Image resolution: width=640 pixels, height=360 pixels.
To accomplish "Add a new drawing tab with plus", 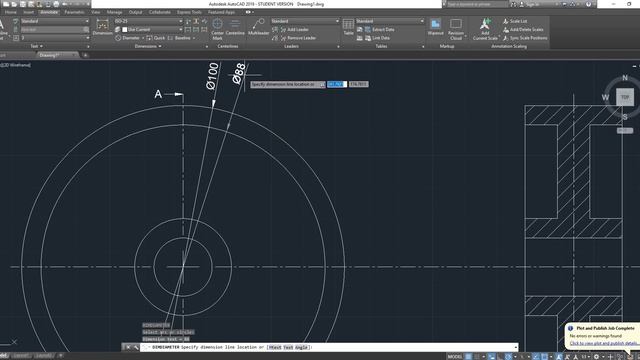I will click(85, 55).
